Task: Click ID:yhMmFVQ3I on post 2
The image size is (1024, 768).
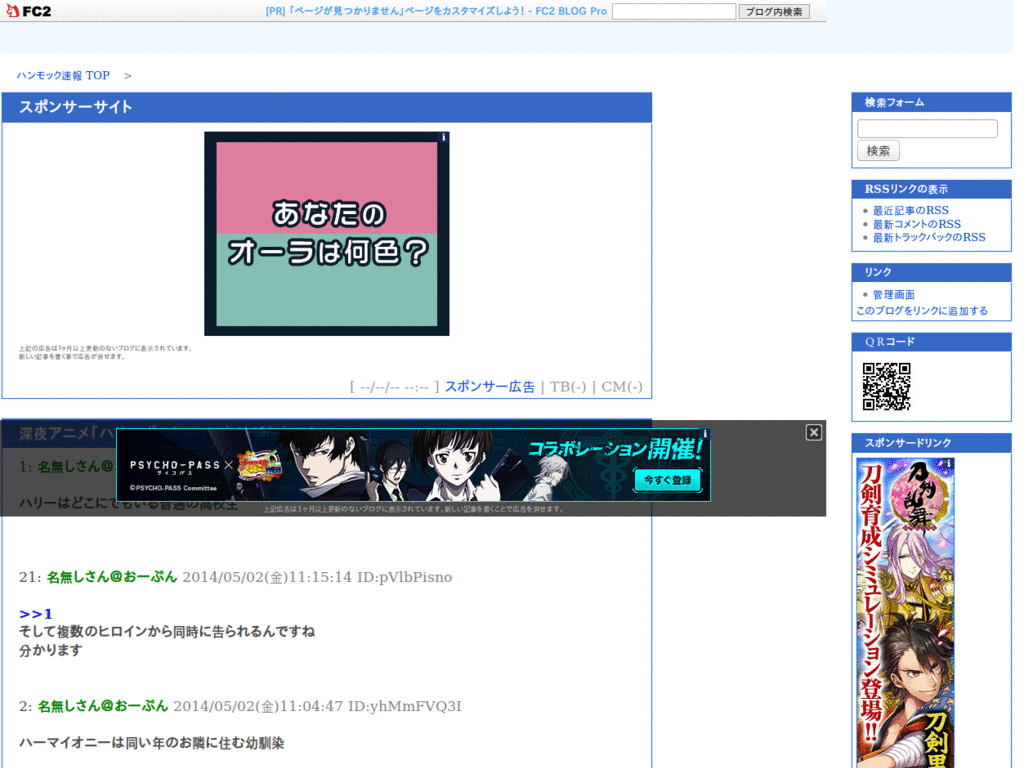Action: 404,706
